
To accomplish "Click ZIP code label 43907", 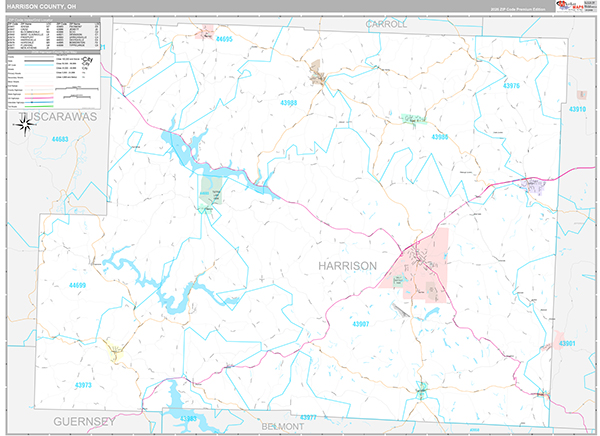I will [360, 324].
